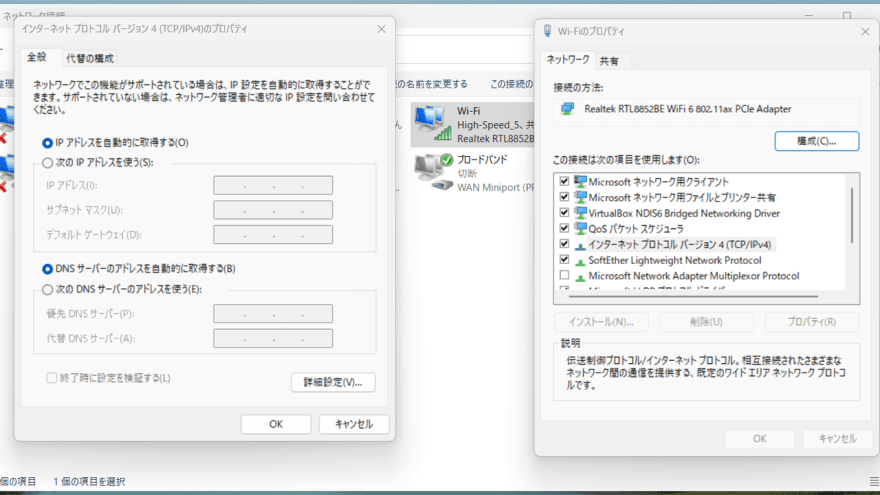Image resolution: width=880 pixels, height=495 pixels.
Task: Select obtain IP address automatically radio button
Action: pyautogui.click(x=48, y=143)
